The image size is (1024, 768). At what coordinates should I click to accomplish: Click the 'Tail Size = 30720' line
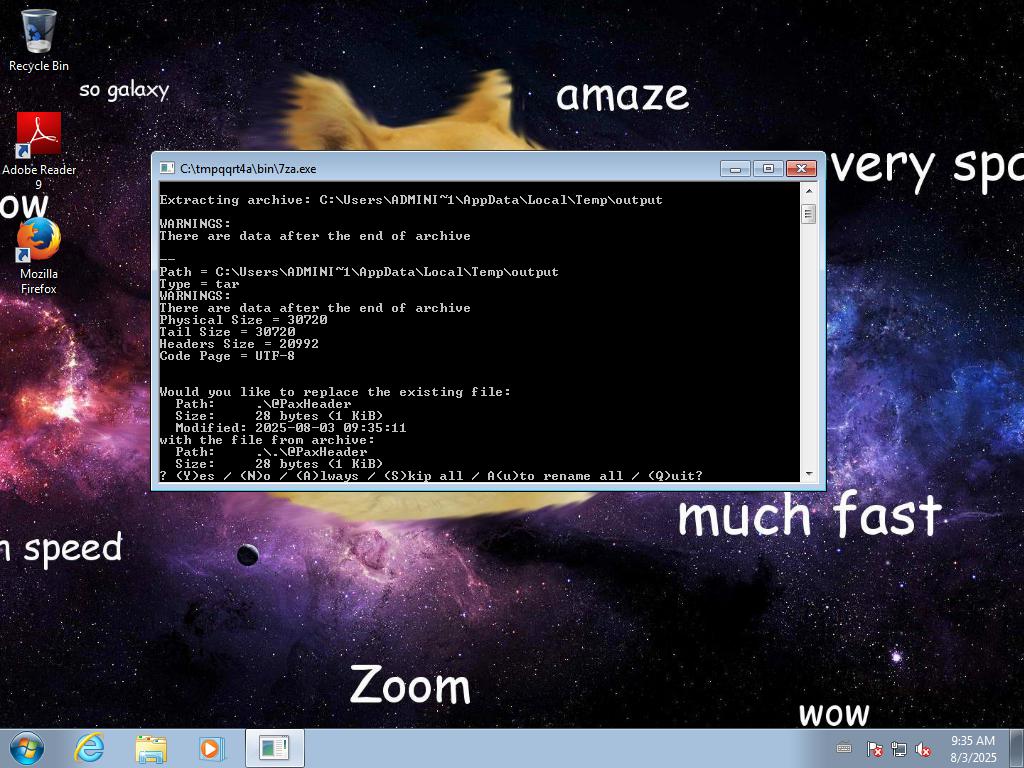pyautogui.click(x=227, y=332)
